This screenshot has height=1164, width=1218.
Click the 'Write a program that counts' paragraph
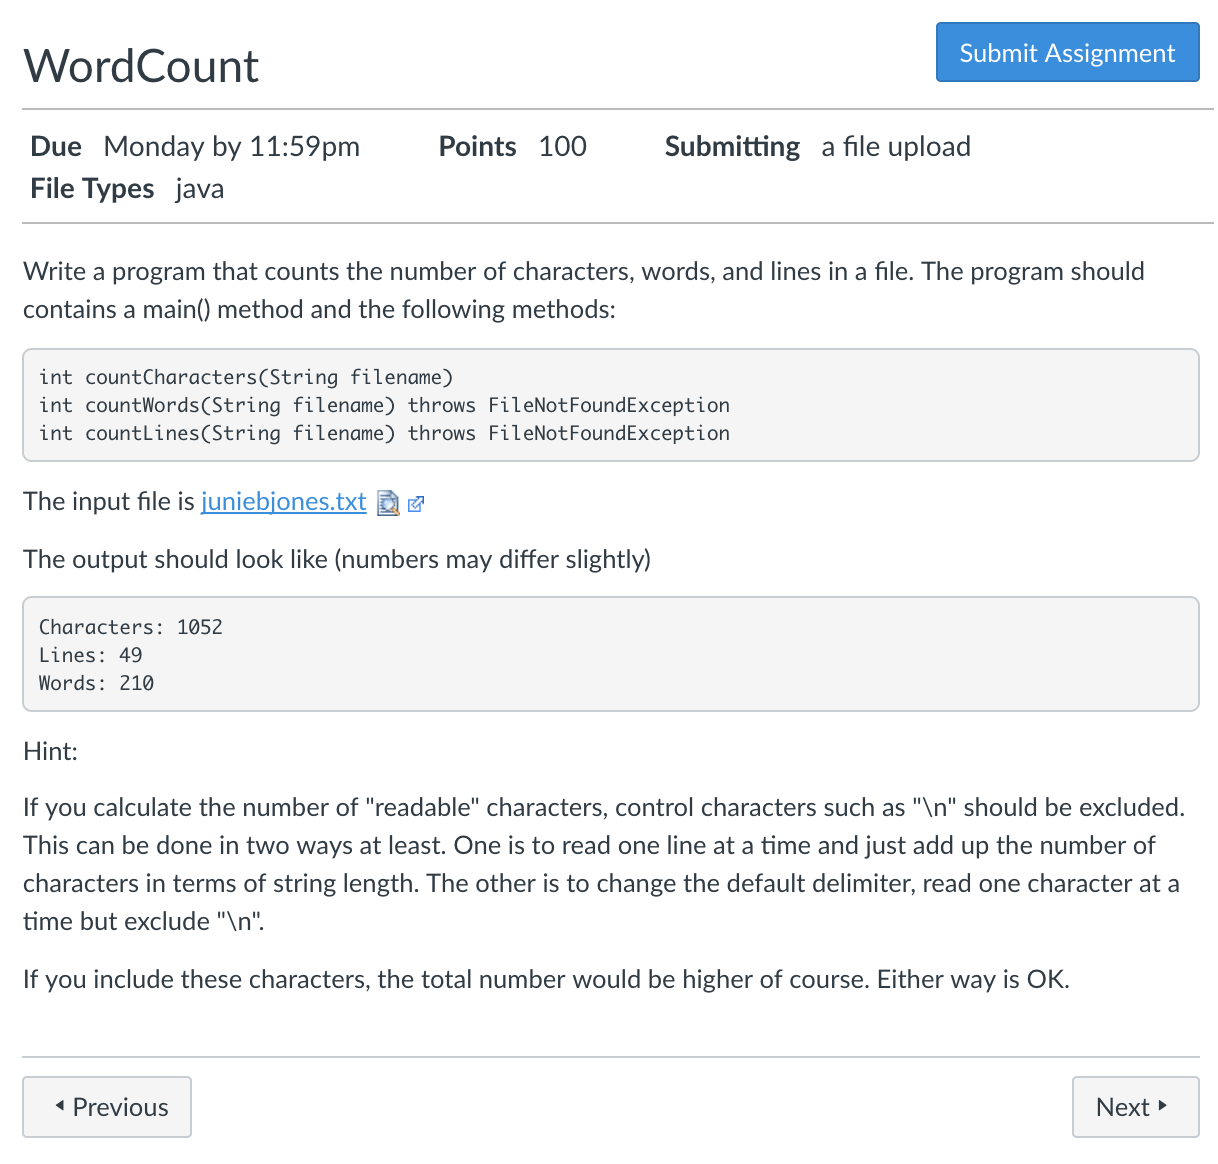[584, 290]
